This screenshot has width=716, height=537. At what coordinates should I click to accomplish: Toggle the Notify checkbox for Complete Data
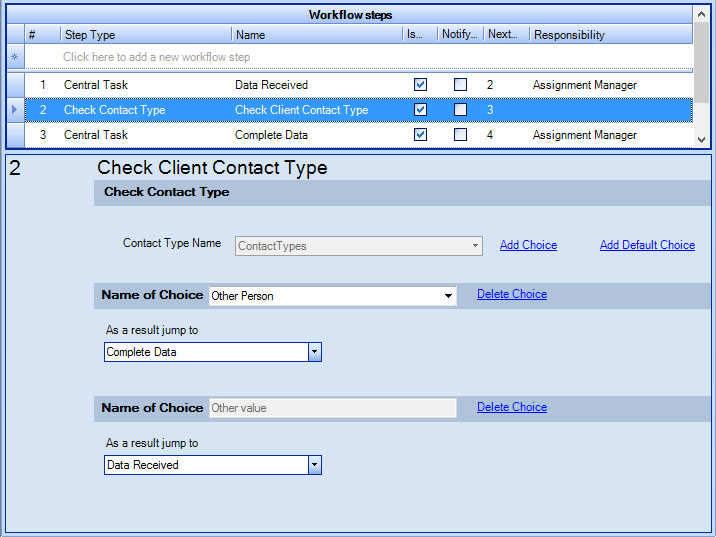click(x=460, y=135)
